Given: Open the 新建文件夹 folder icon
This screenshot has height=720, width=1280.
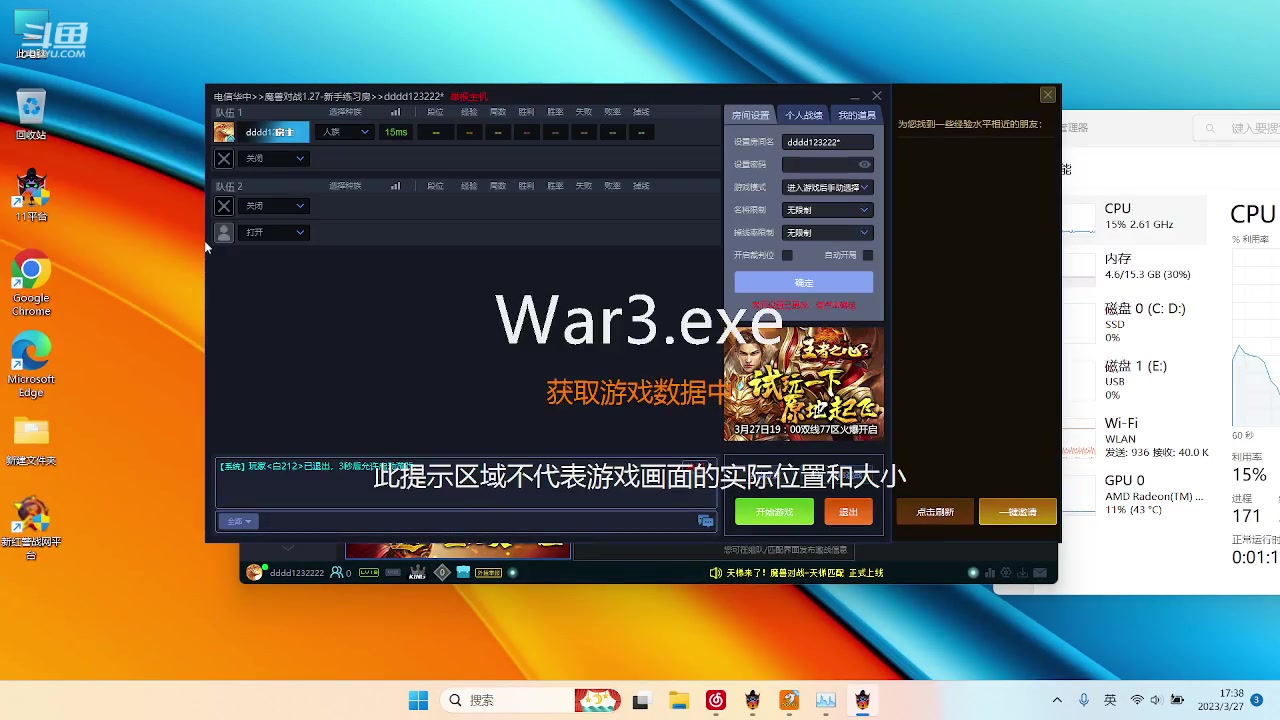Looking at the screenshot, I should point(31,442).
